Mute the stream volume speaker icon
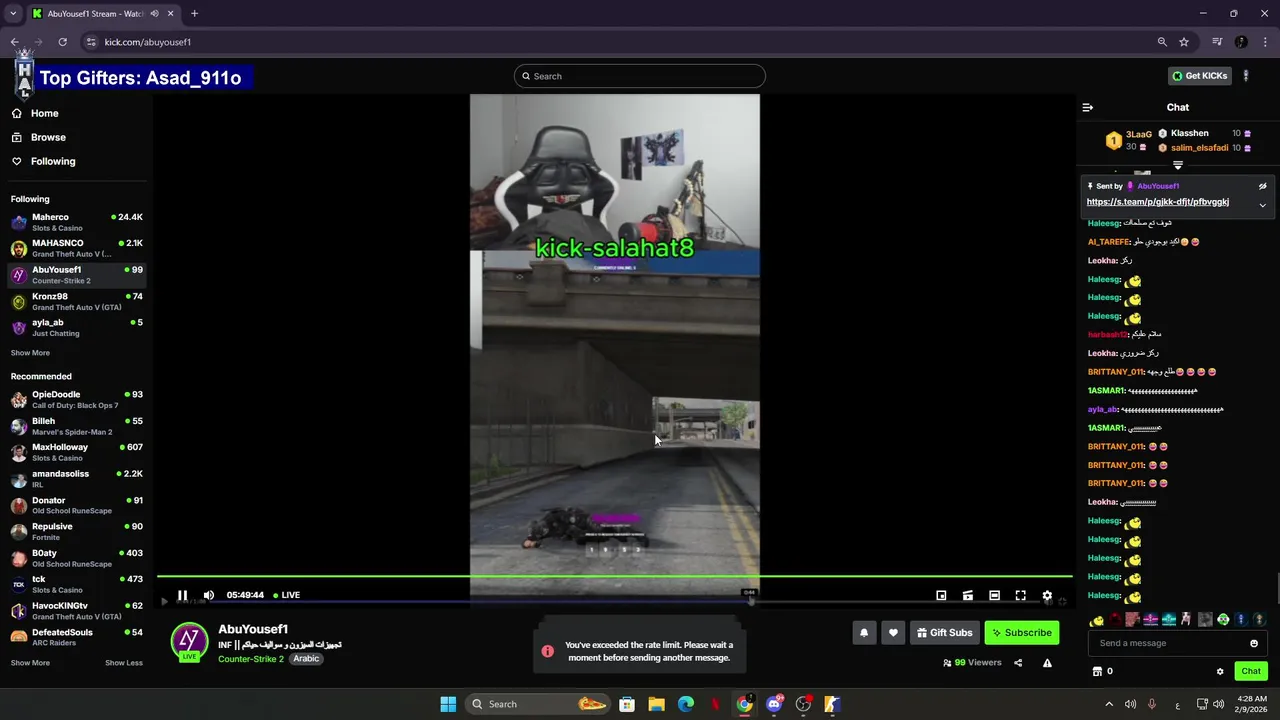This screenshot has height=720, width=1280. pyautogui.click(x=209, y=595)
